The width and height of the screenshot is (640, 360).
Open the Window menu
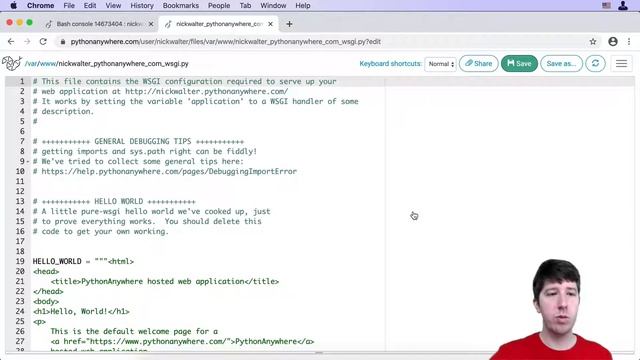pos(273,6)
